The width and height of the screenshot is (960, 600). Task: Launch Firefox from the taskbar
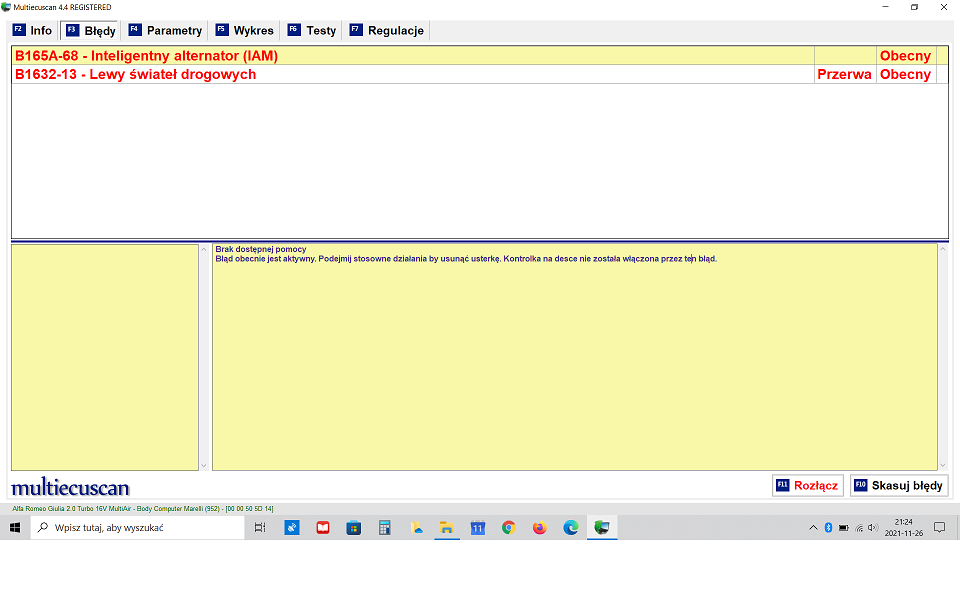[x=539, y=528]
